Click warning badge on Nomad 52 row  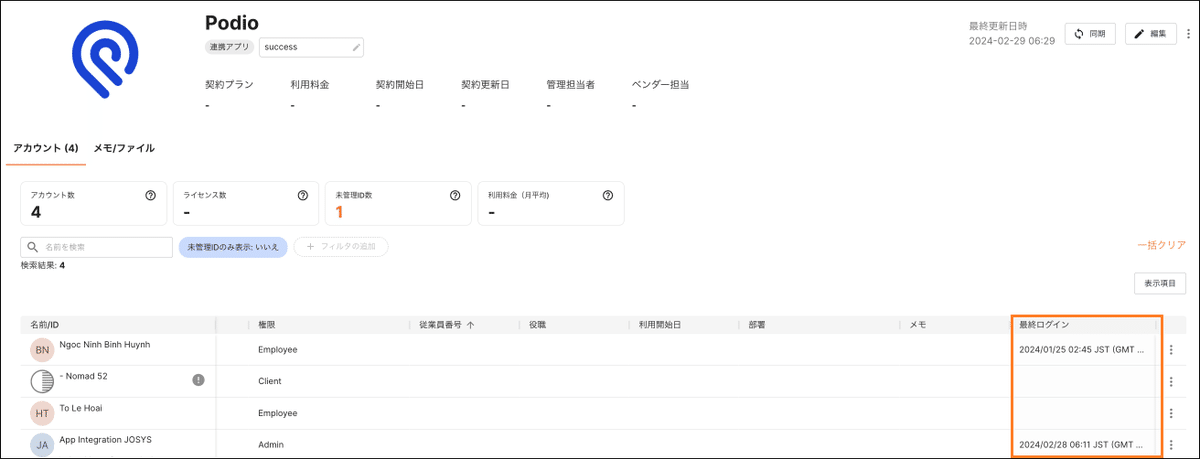[198, 380]
